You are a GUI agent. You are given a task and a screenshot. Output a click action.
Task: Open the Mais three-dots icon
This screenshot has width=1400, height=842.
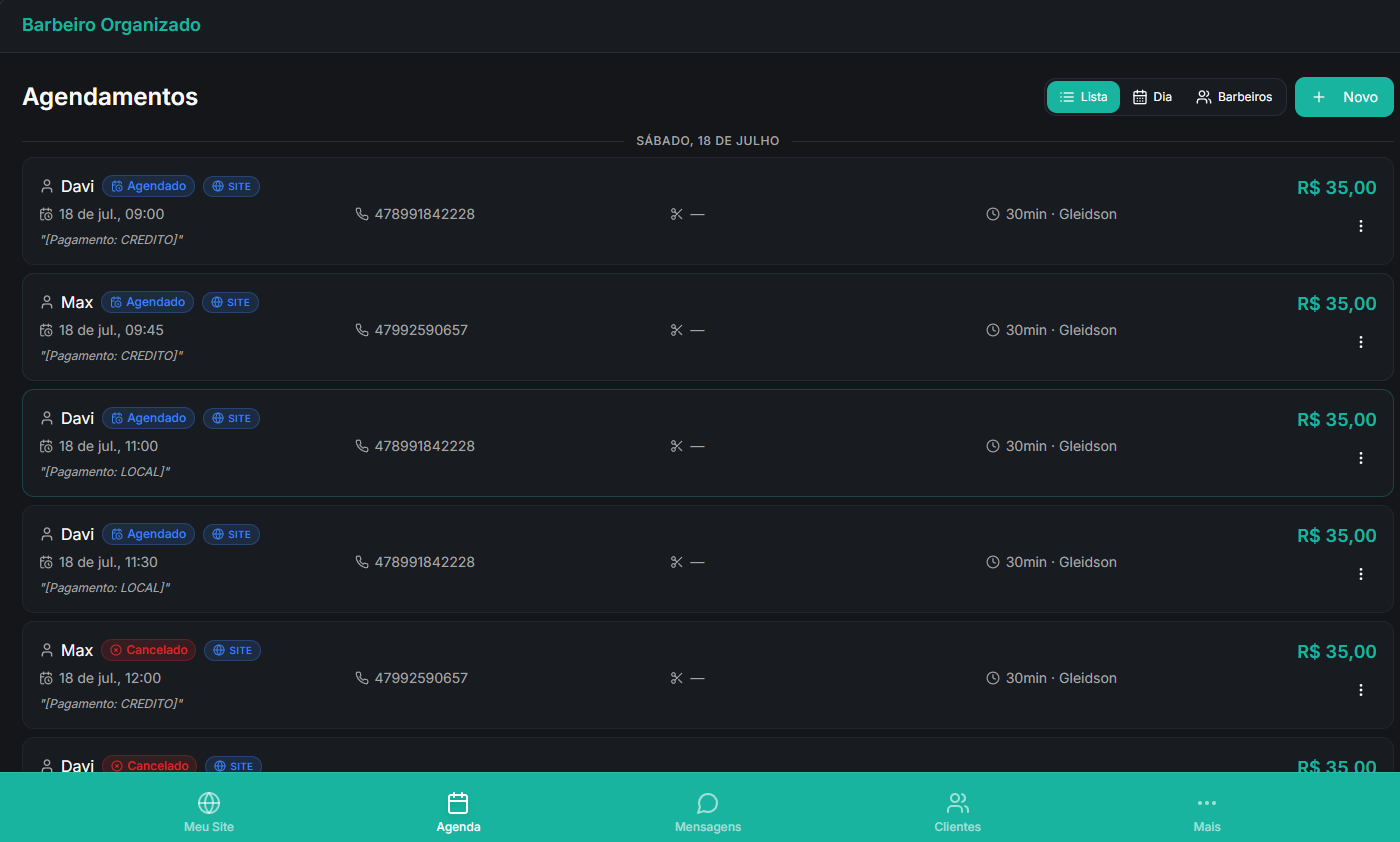[1207, 803]
